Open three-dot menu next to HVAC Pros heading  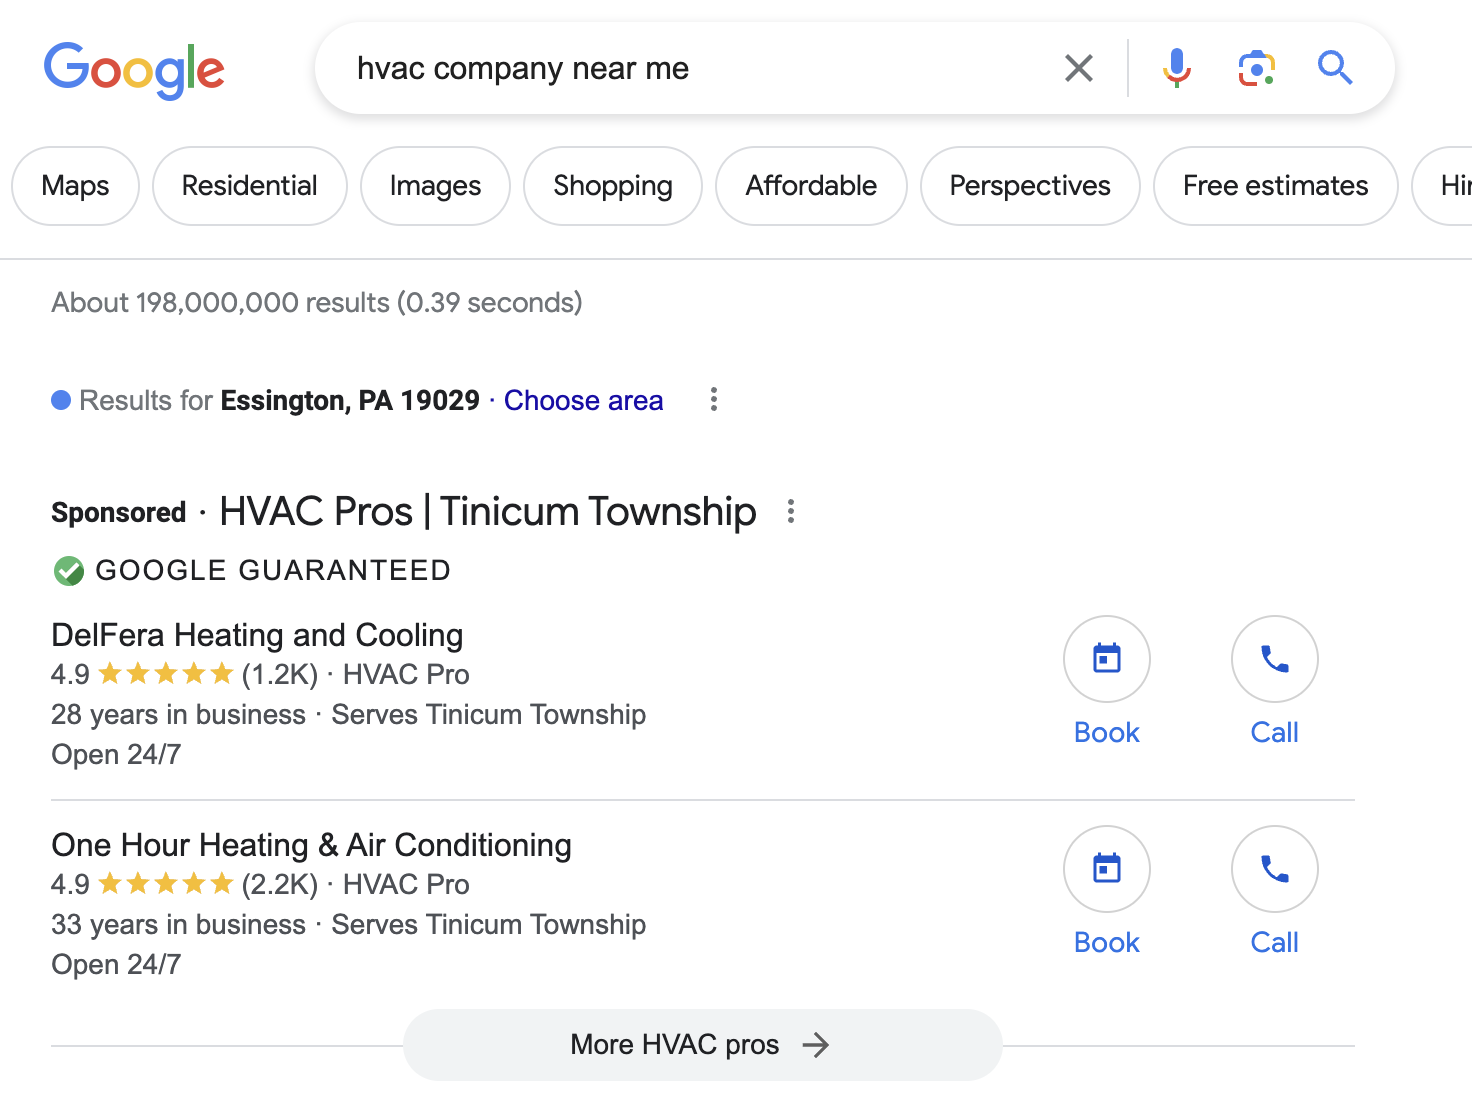click(791, 511)
